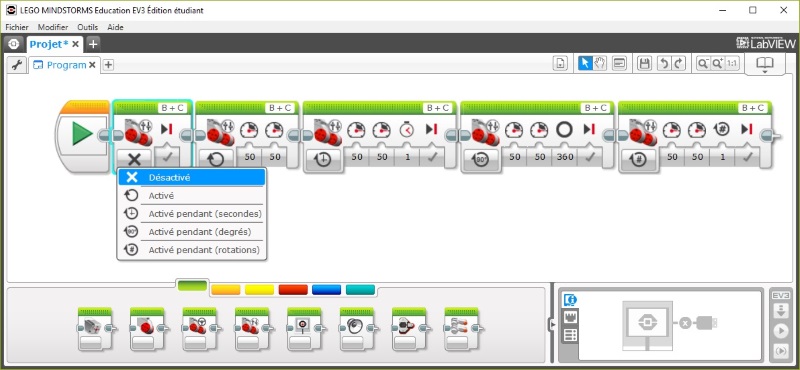Close the Projet* project tab
Screen dimensions: 800x370
coord(75,44)
